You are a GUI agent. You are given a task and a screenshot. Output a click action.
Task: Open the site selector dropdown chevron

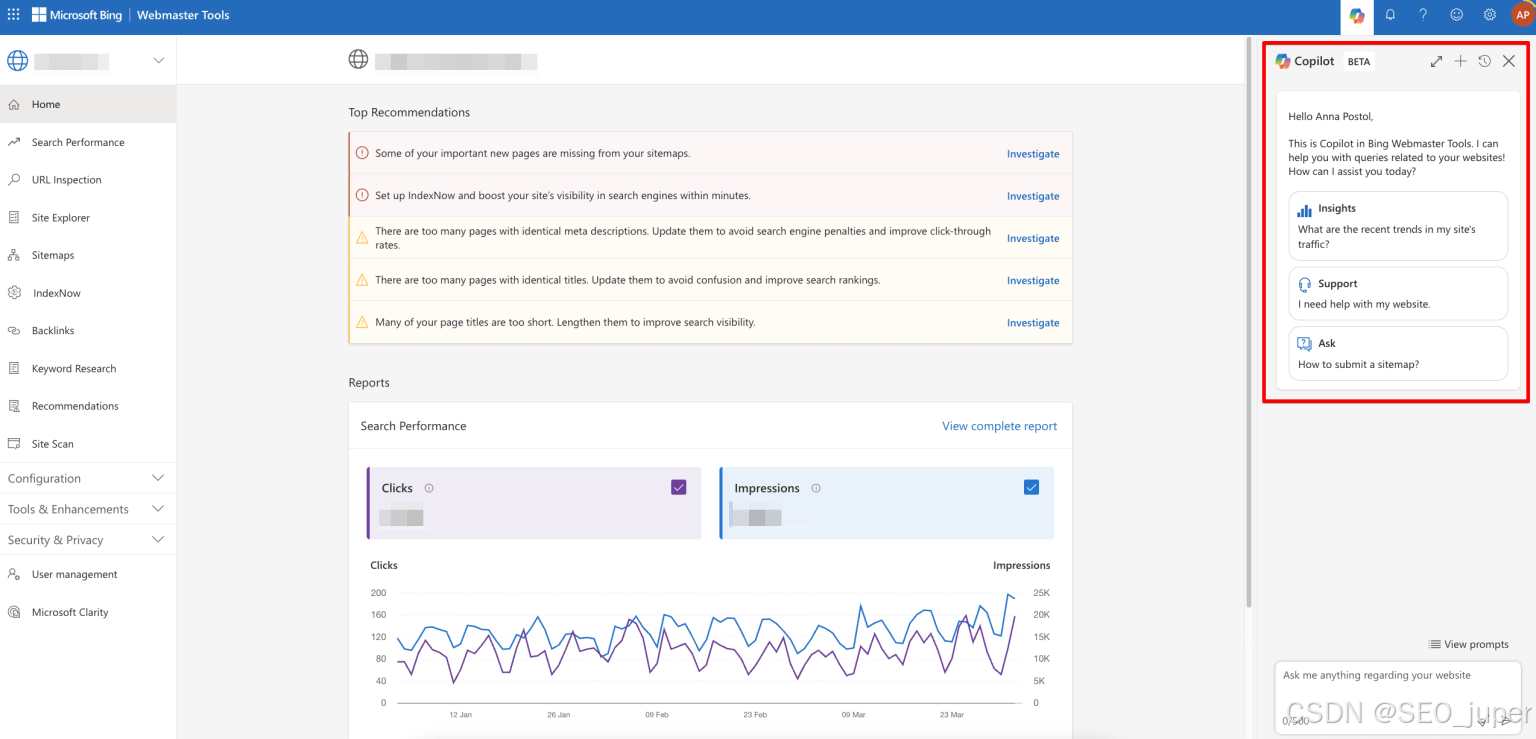pos(158,61)
